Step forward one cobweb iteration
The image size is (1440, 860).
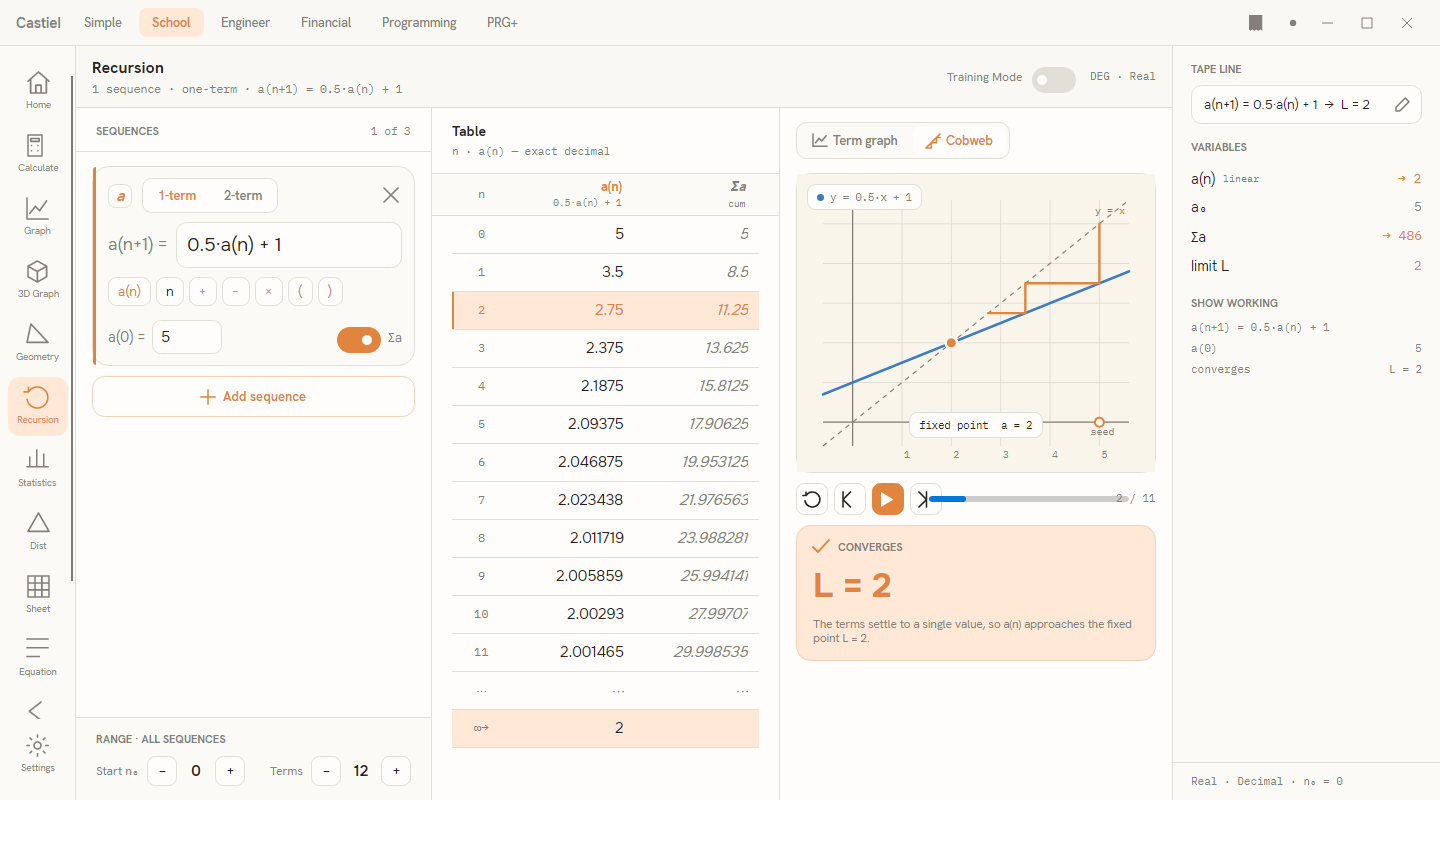[x=924, y=499]
